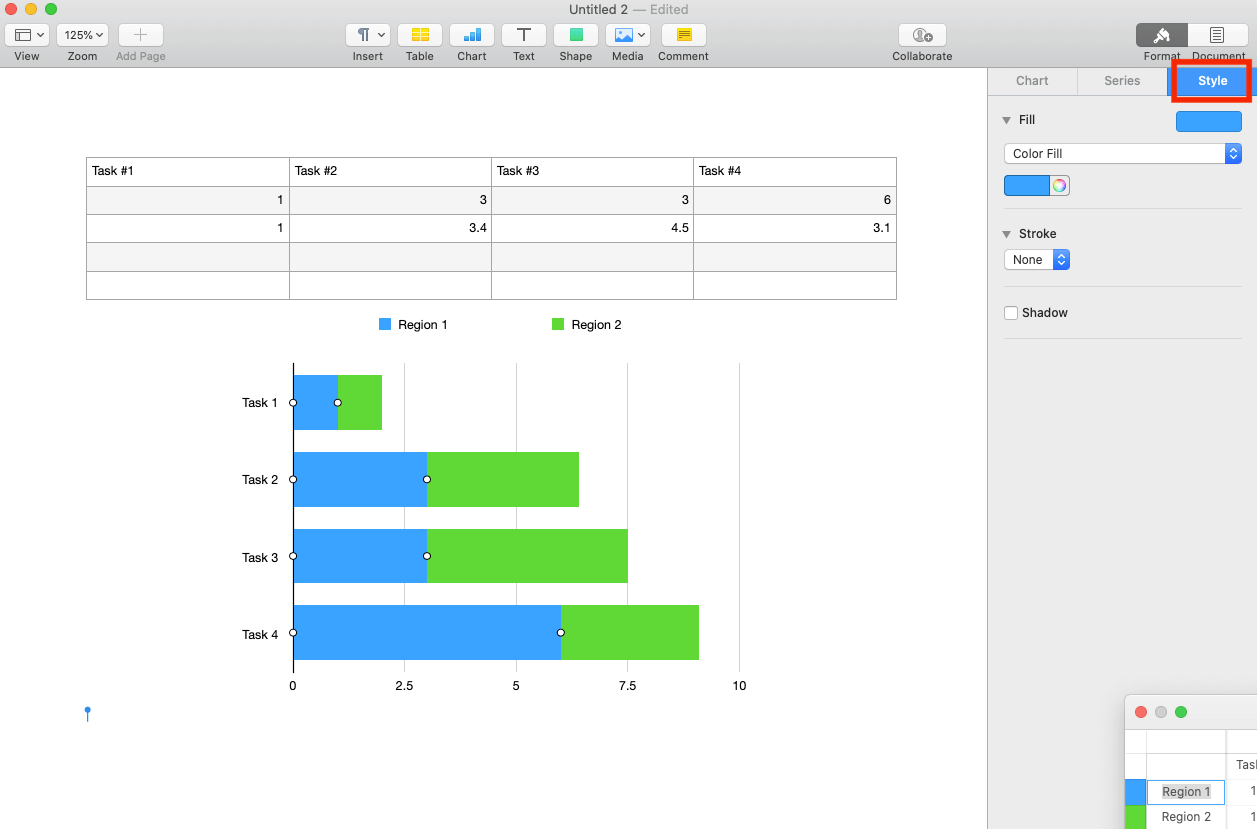Open the Color Fill dropdown
Viewport: 1257px width, 829px height.
point(1122,154)
